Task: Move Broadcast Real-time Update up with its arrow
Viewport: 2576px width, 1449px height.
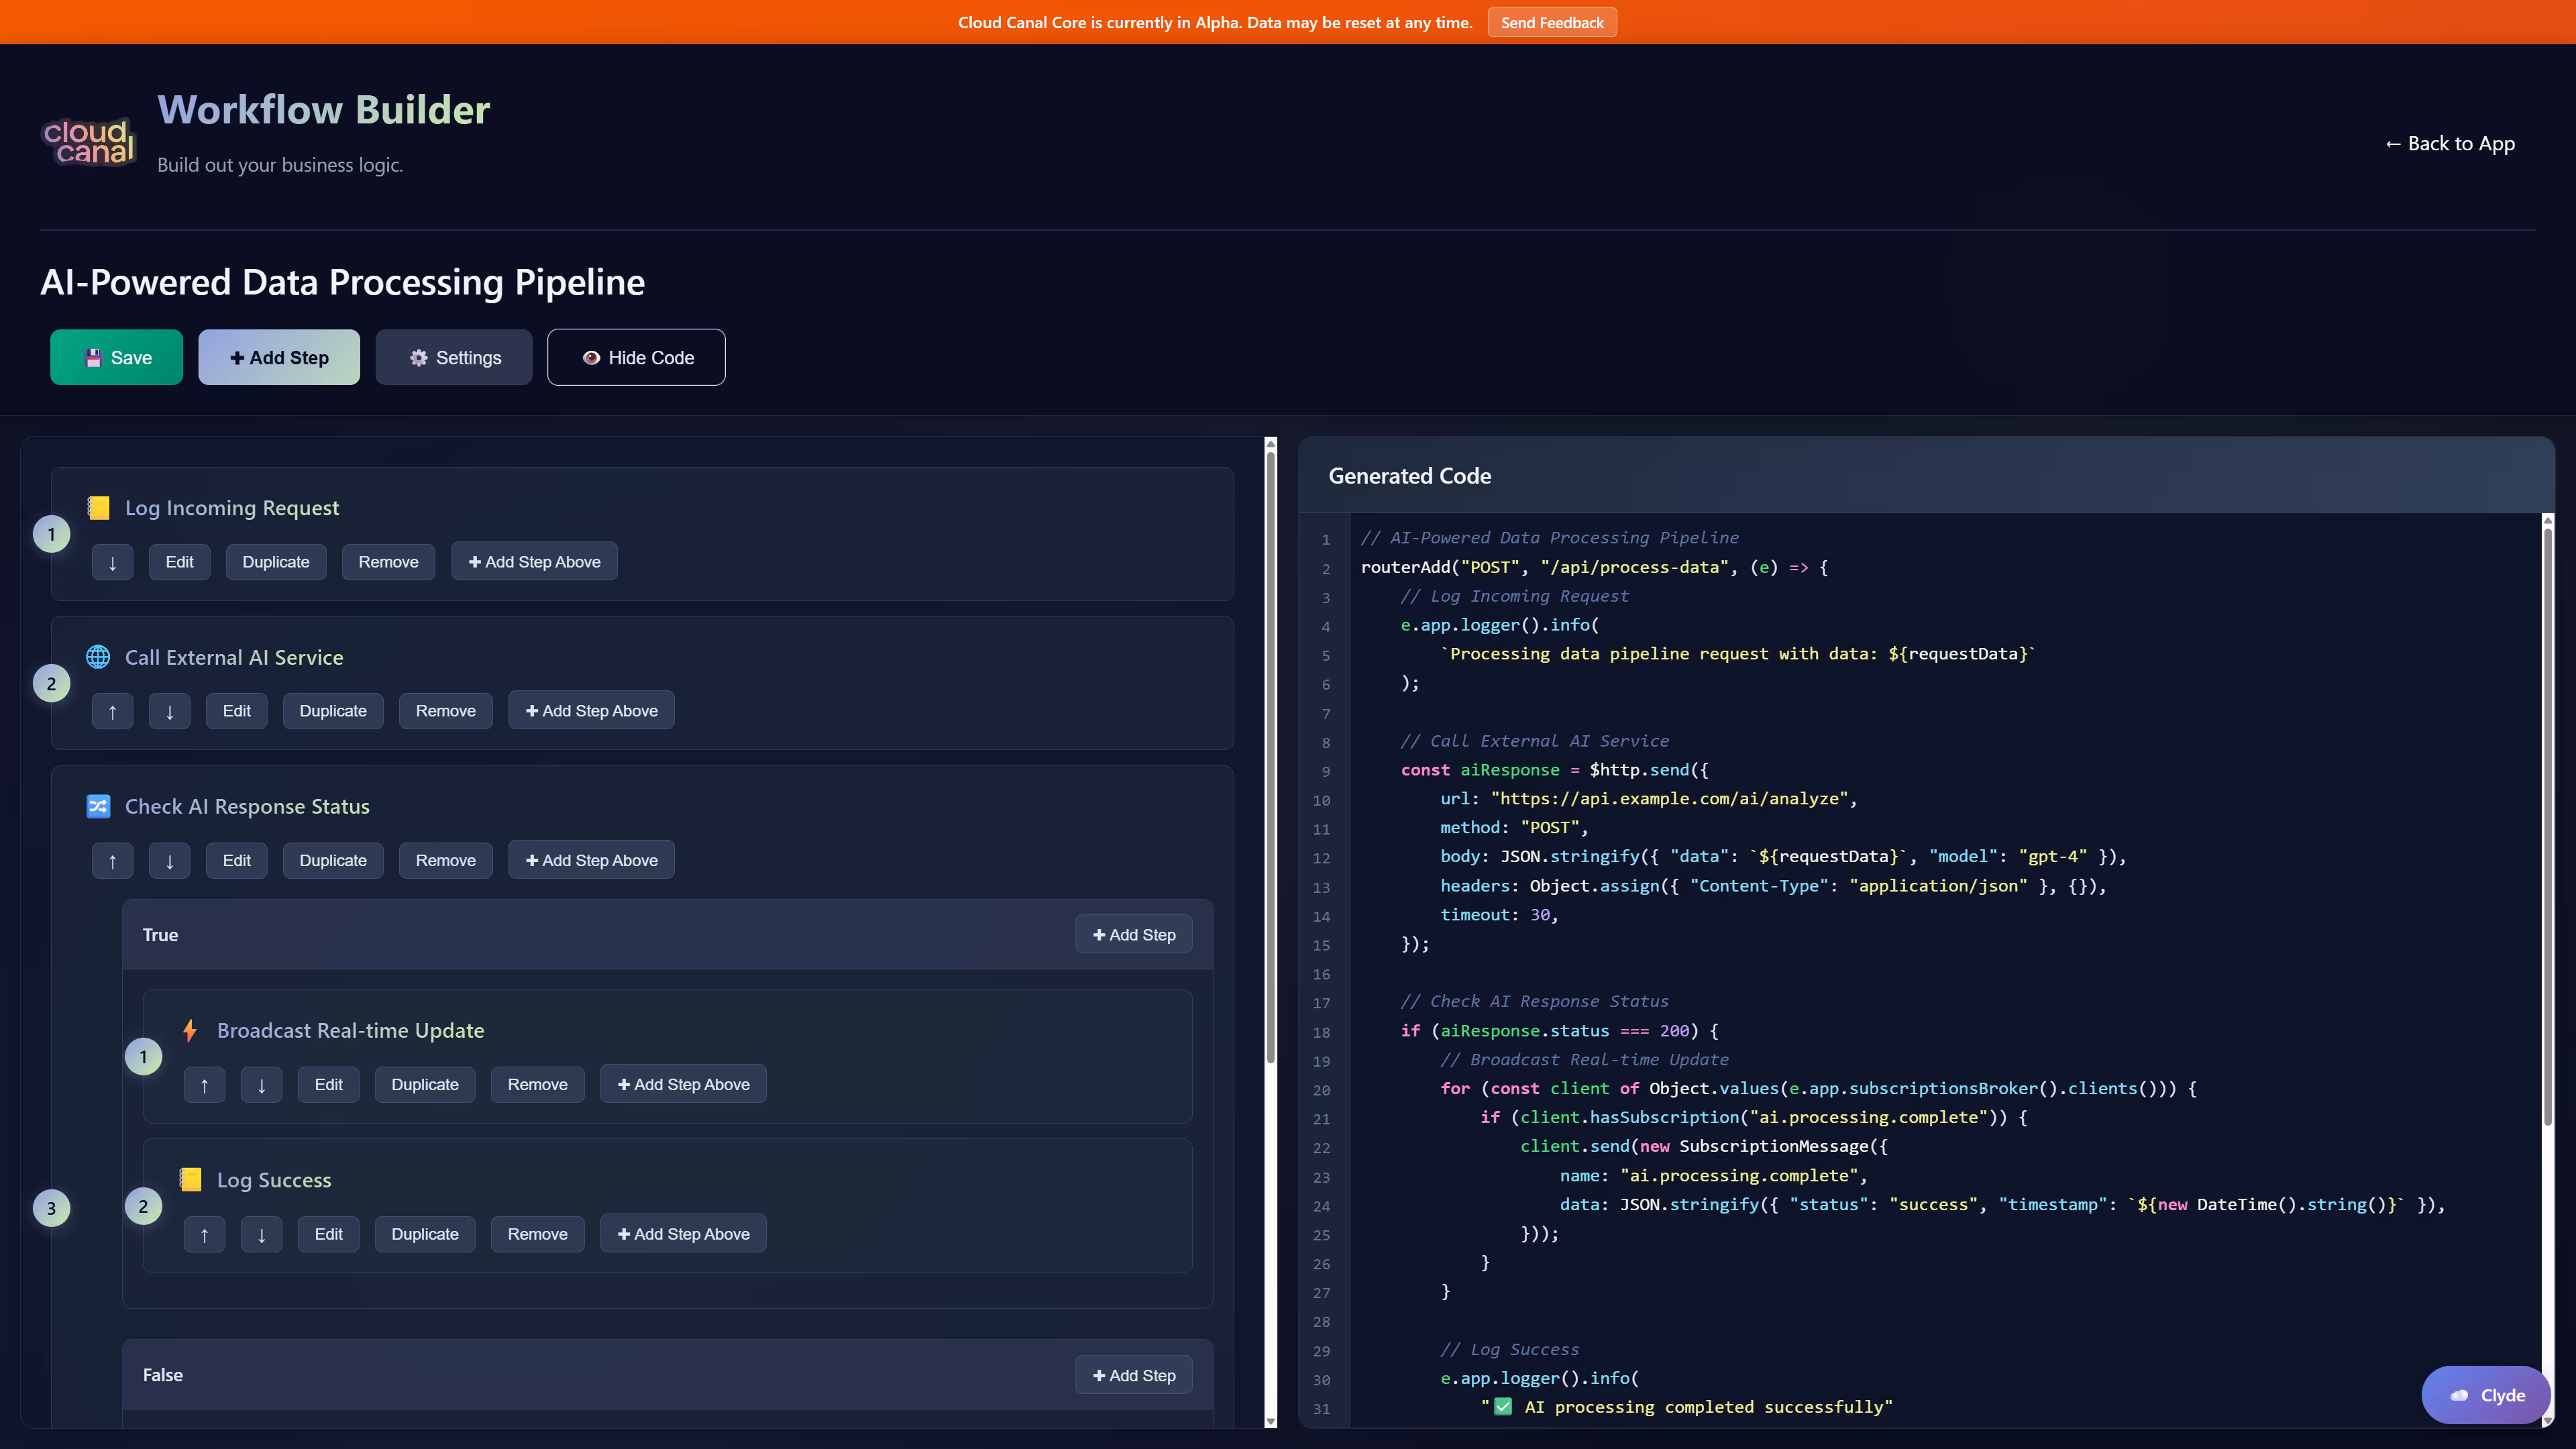Action: (x=204, y=1084)
